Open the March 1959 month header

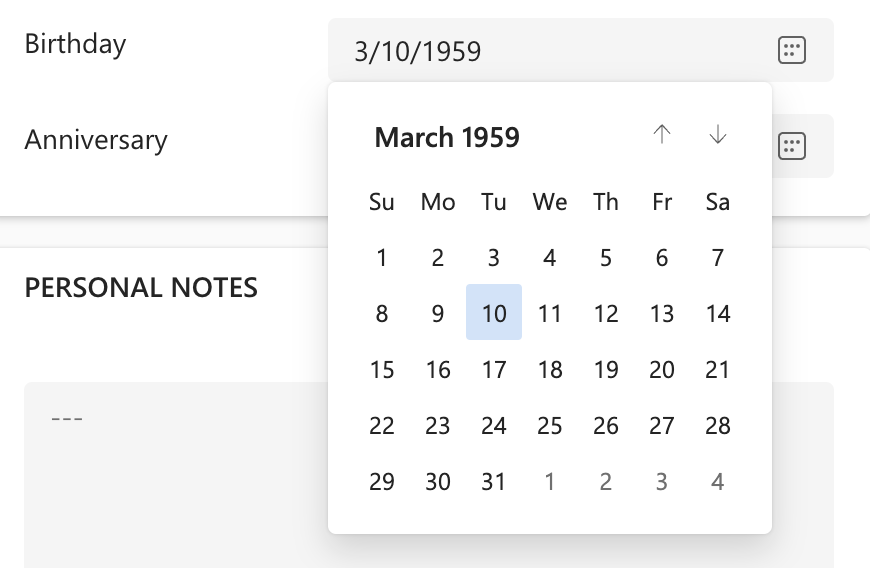point(447,137)
